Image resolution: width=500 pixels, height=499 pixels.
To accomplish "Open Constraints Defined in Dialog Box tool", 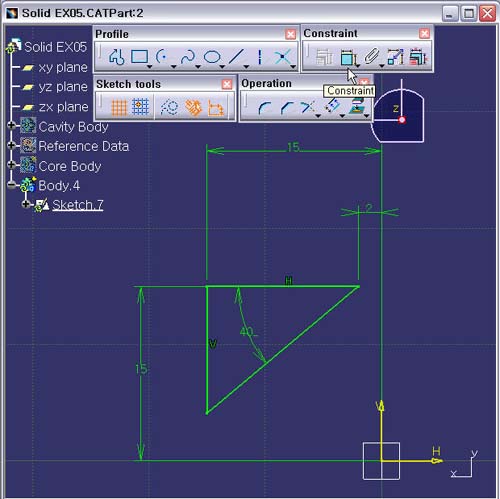I will pos(324,57).
